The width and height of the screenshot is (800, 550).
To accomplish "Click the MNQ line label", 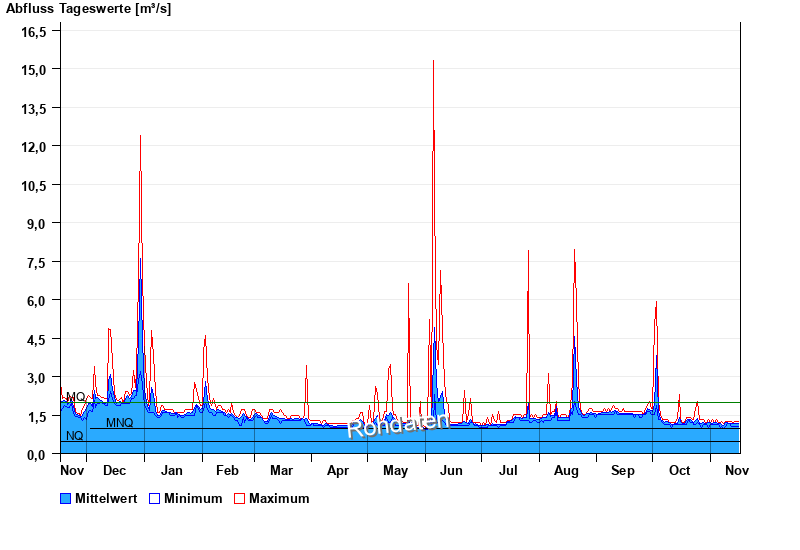I will coord(119,423).
